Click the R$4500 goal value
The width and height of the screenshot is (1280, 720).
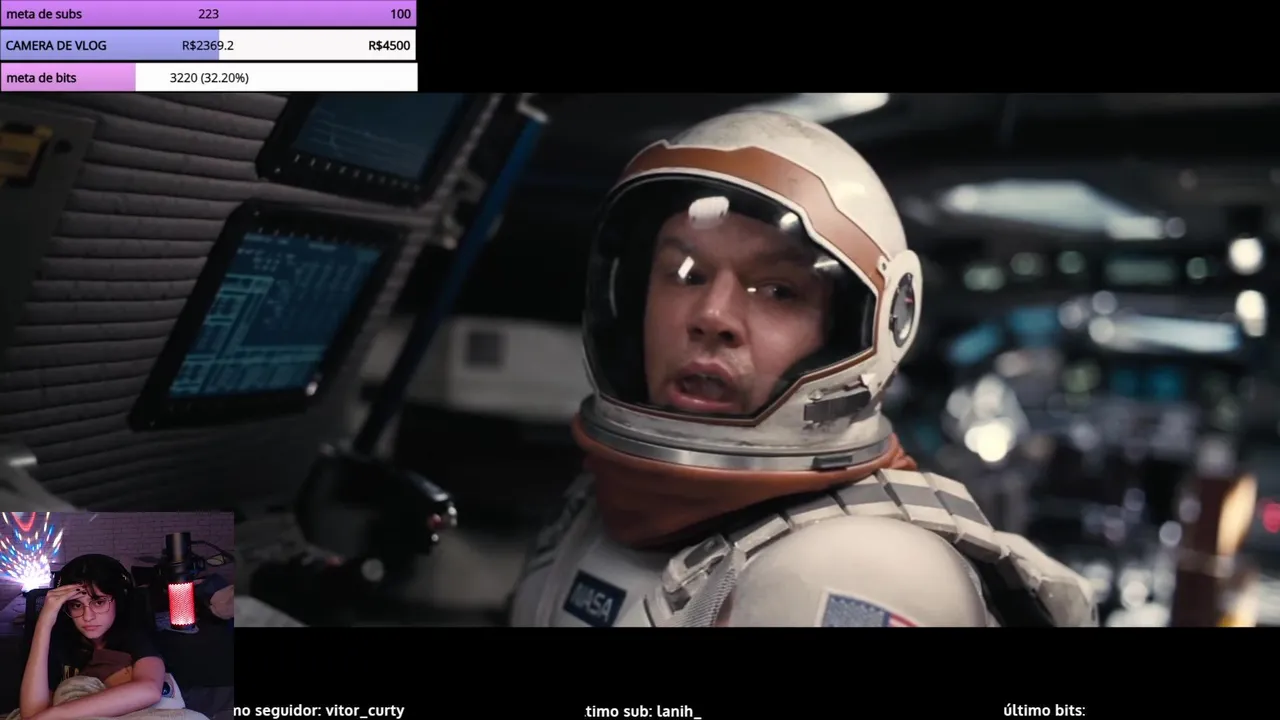coord(389,45)
